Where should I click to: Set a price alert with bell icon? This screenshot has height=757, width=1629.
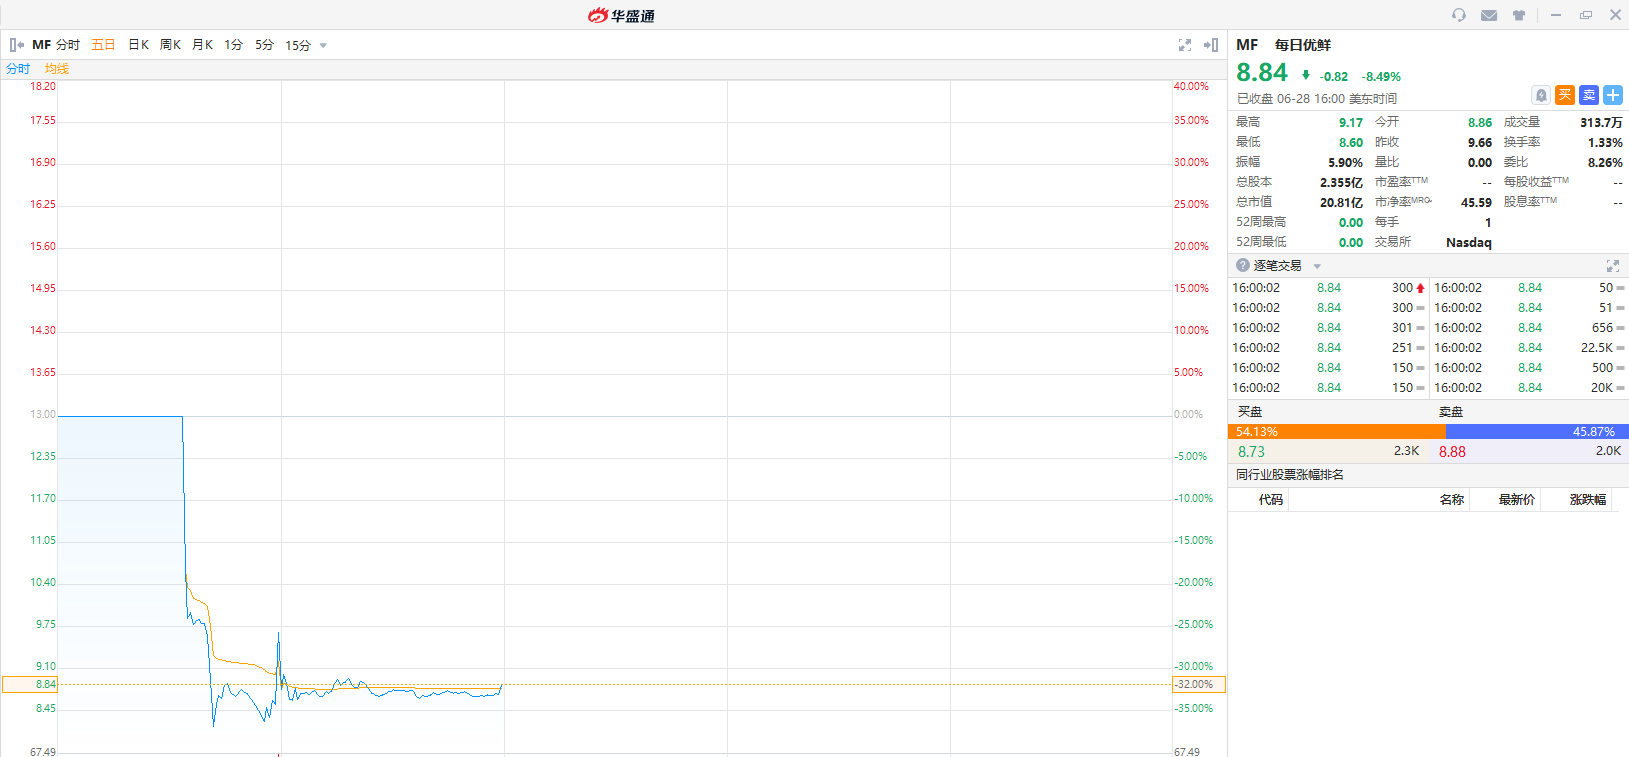click(x=1541, y=95)
